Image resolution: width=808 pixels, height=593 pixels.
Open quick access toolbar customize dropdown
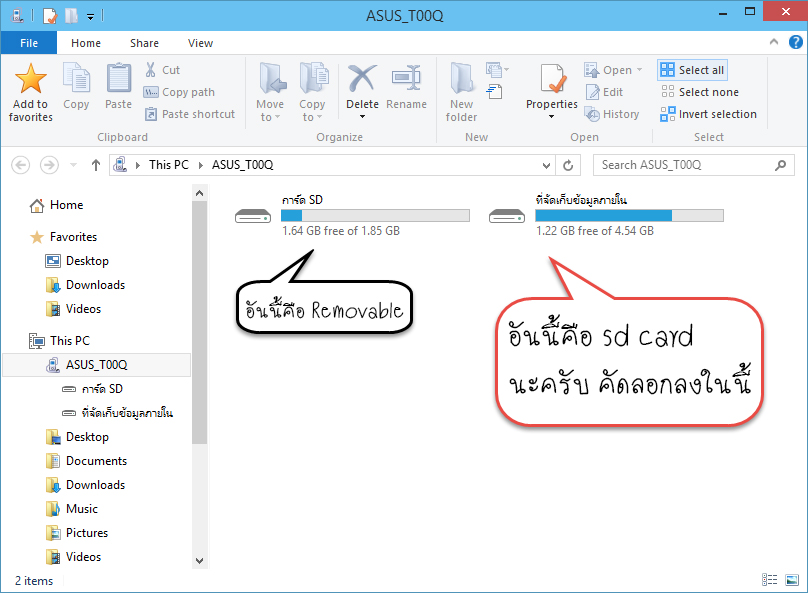tap(90, 17)
